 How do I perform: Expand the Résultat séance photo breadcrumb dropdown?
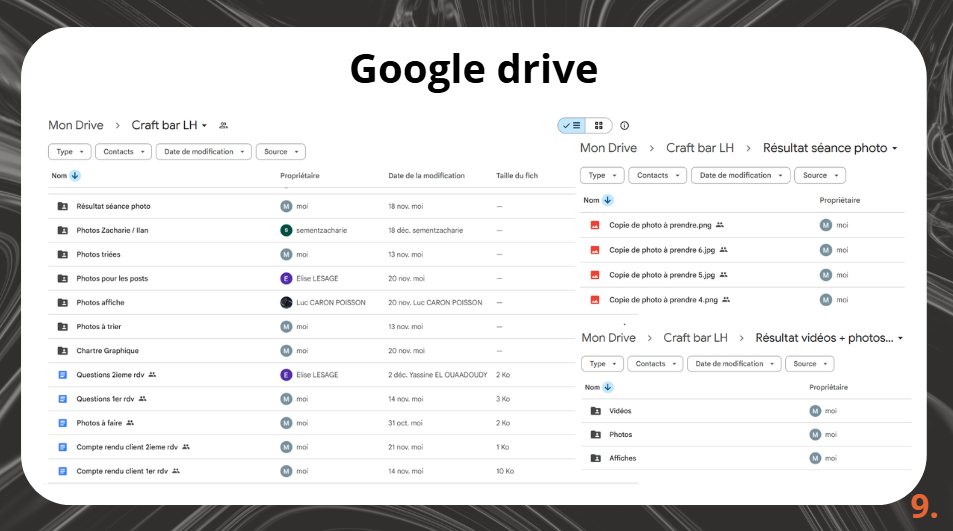pos(894,149)
